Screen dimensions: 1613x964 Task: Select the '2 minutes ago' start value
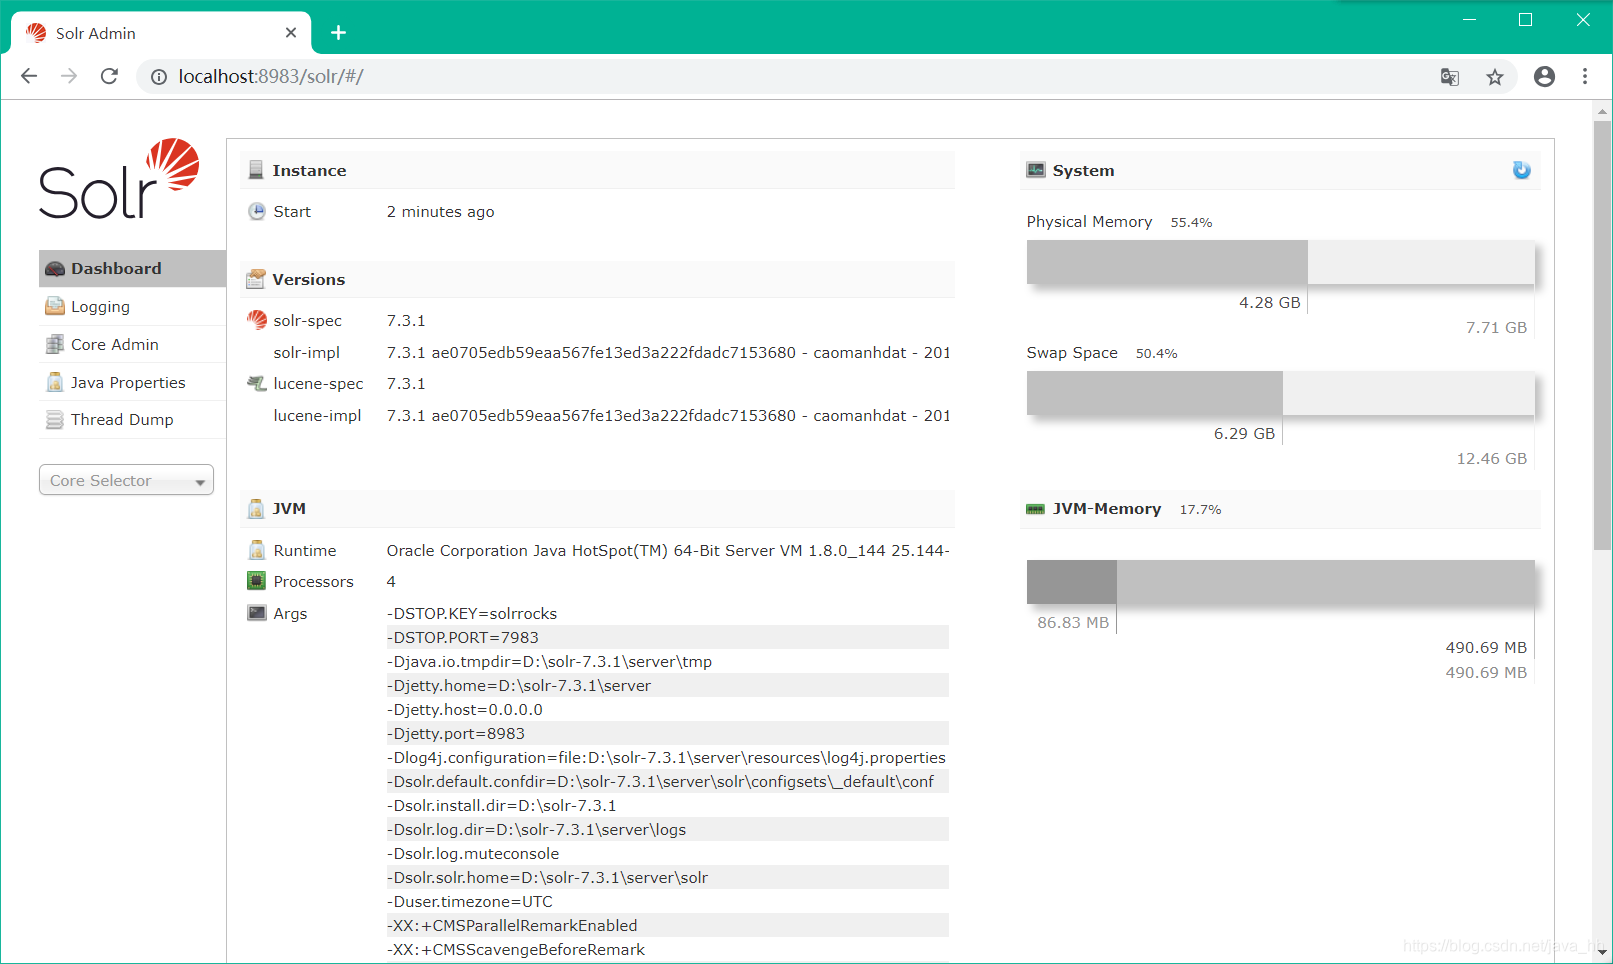[x=440, y=211]
